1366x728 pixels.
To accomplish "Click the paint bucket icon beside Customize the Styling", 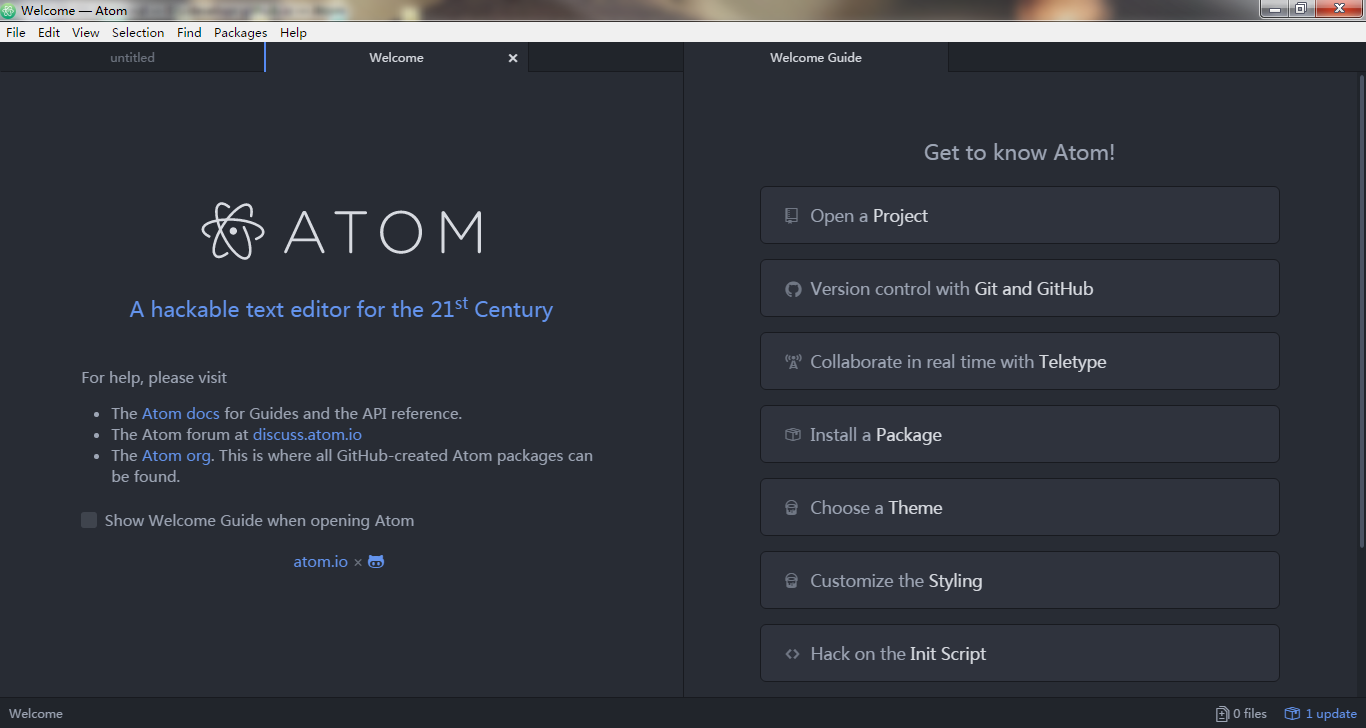I will tap(792, 581).
